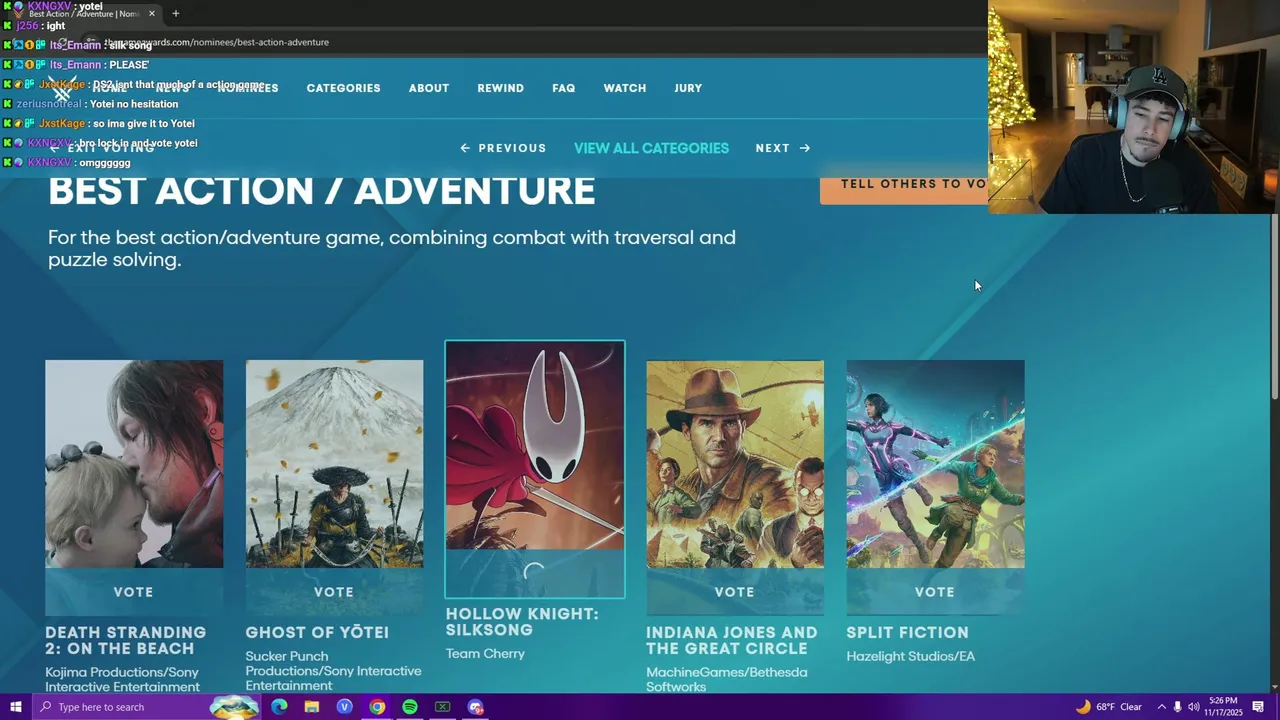The height and width of the screenshot is (720, 1280).
Task: Open Google Chrome from the taskbar
Action: tap(377, 707)
